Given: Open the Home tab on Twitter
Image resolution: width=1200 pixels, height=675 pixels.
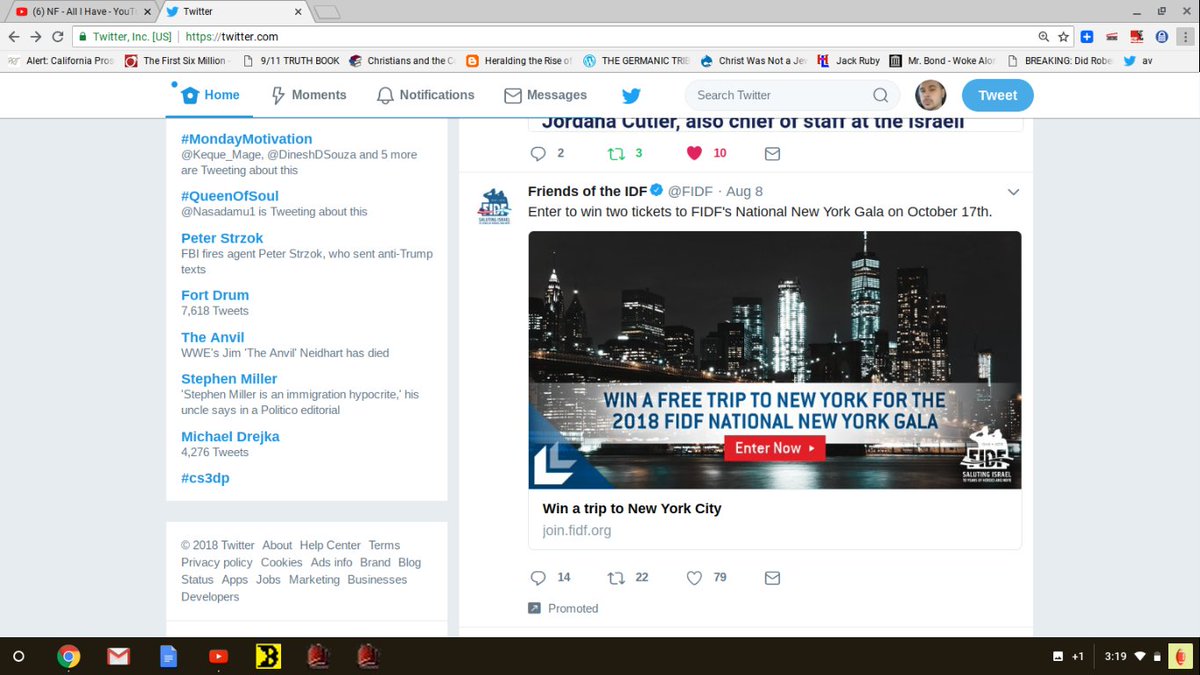Looking at the screenshot, I should coord(210,95).
